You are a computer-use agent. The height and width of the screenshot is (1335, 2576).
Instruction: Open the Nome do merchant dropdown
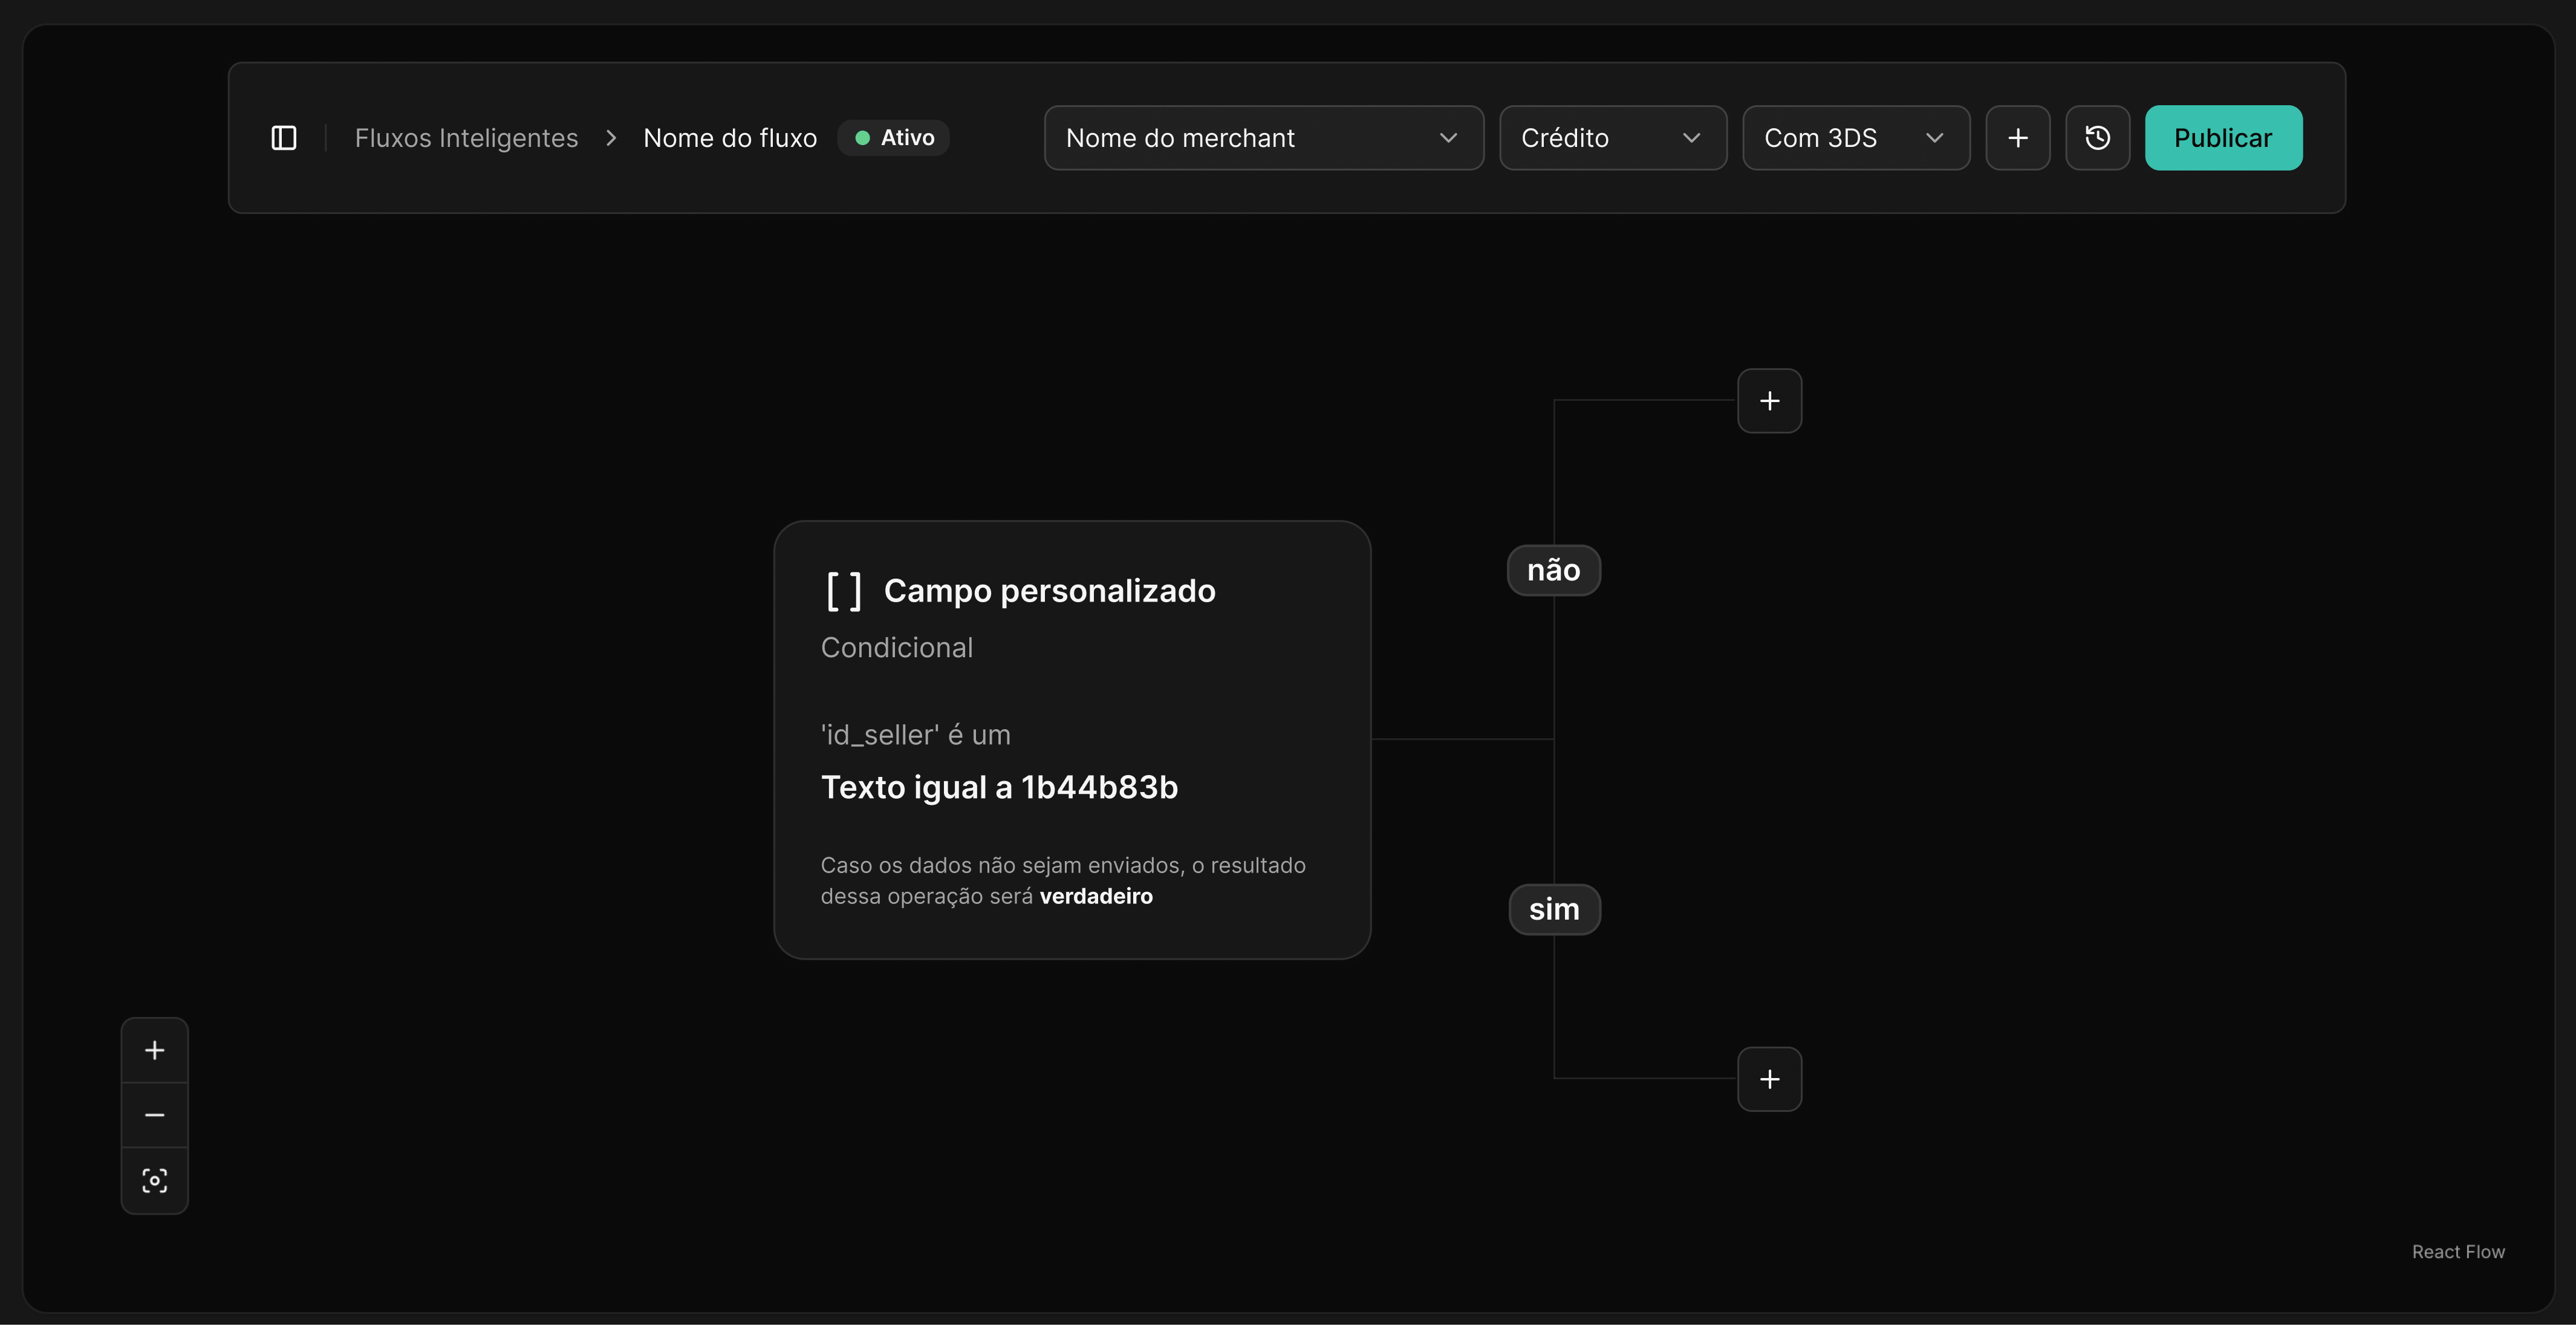1264,138
